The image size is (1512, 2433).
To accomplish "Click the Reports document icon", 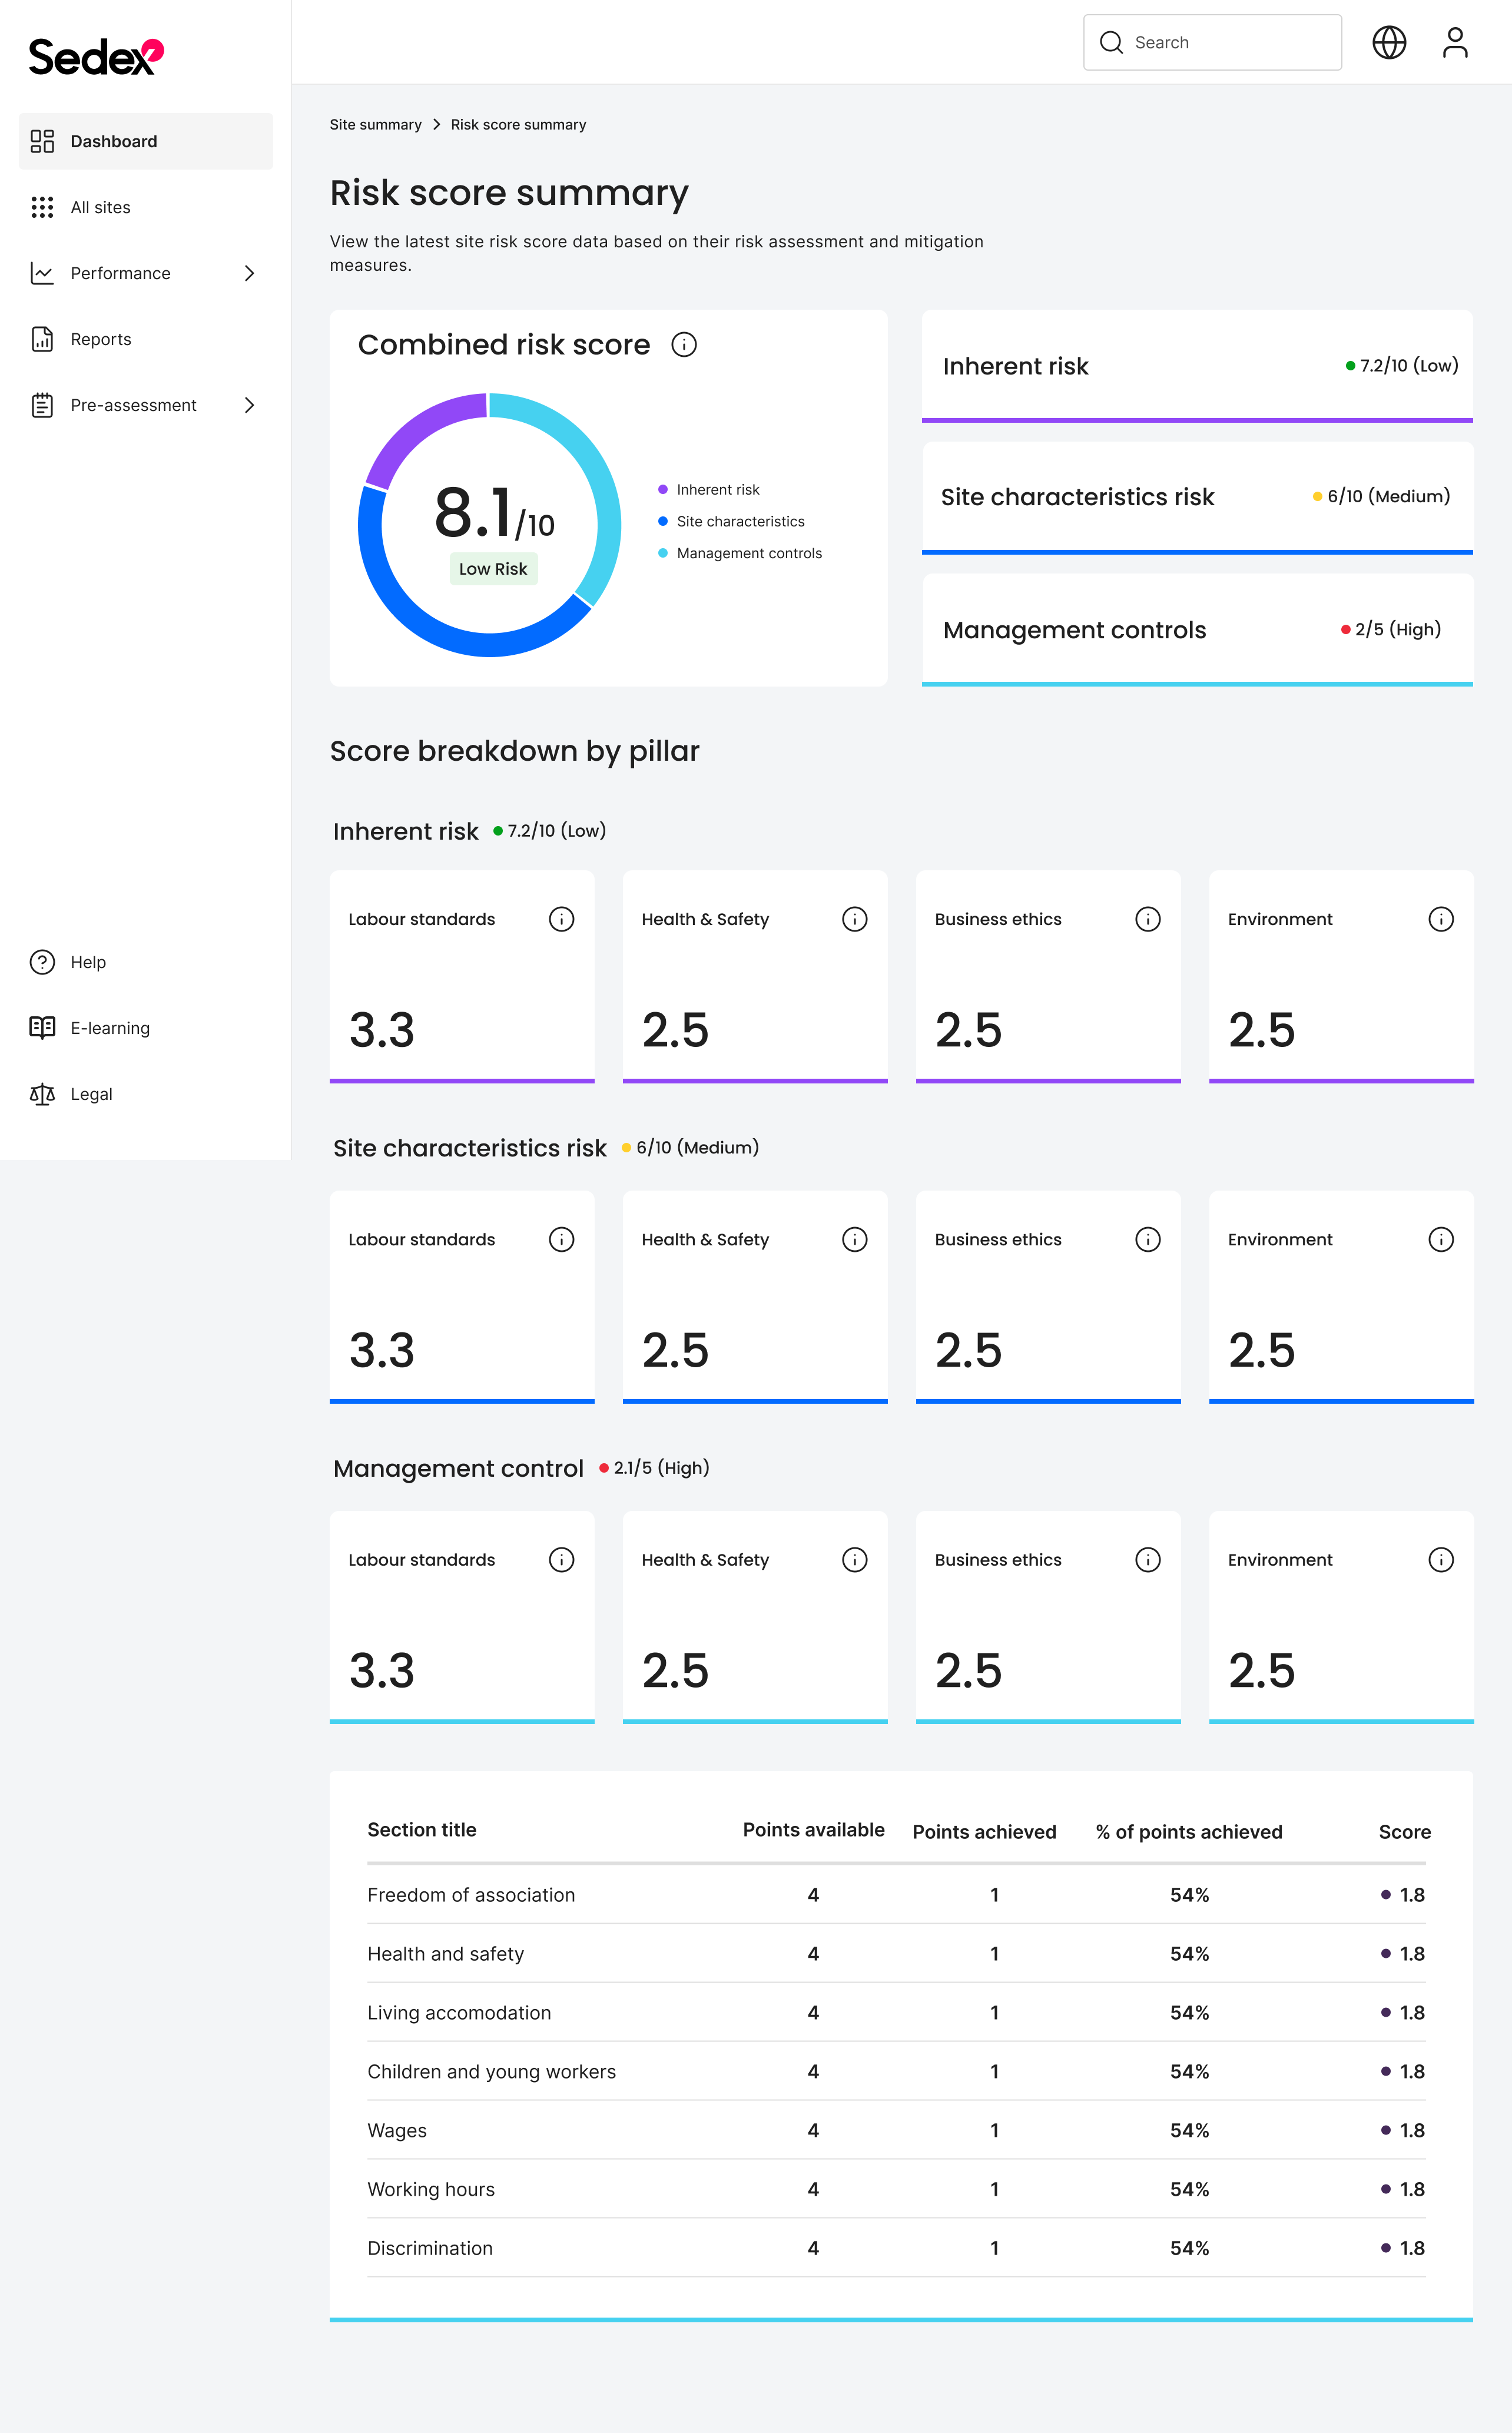I will click(42, 339).
